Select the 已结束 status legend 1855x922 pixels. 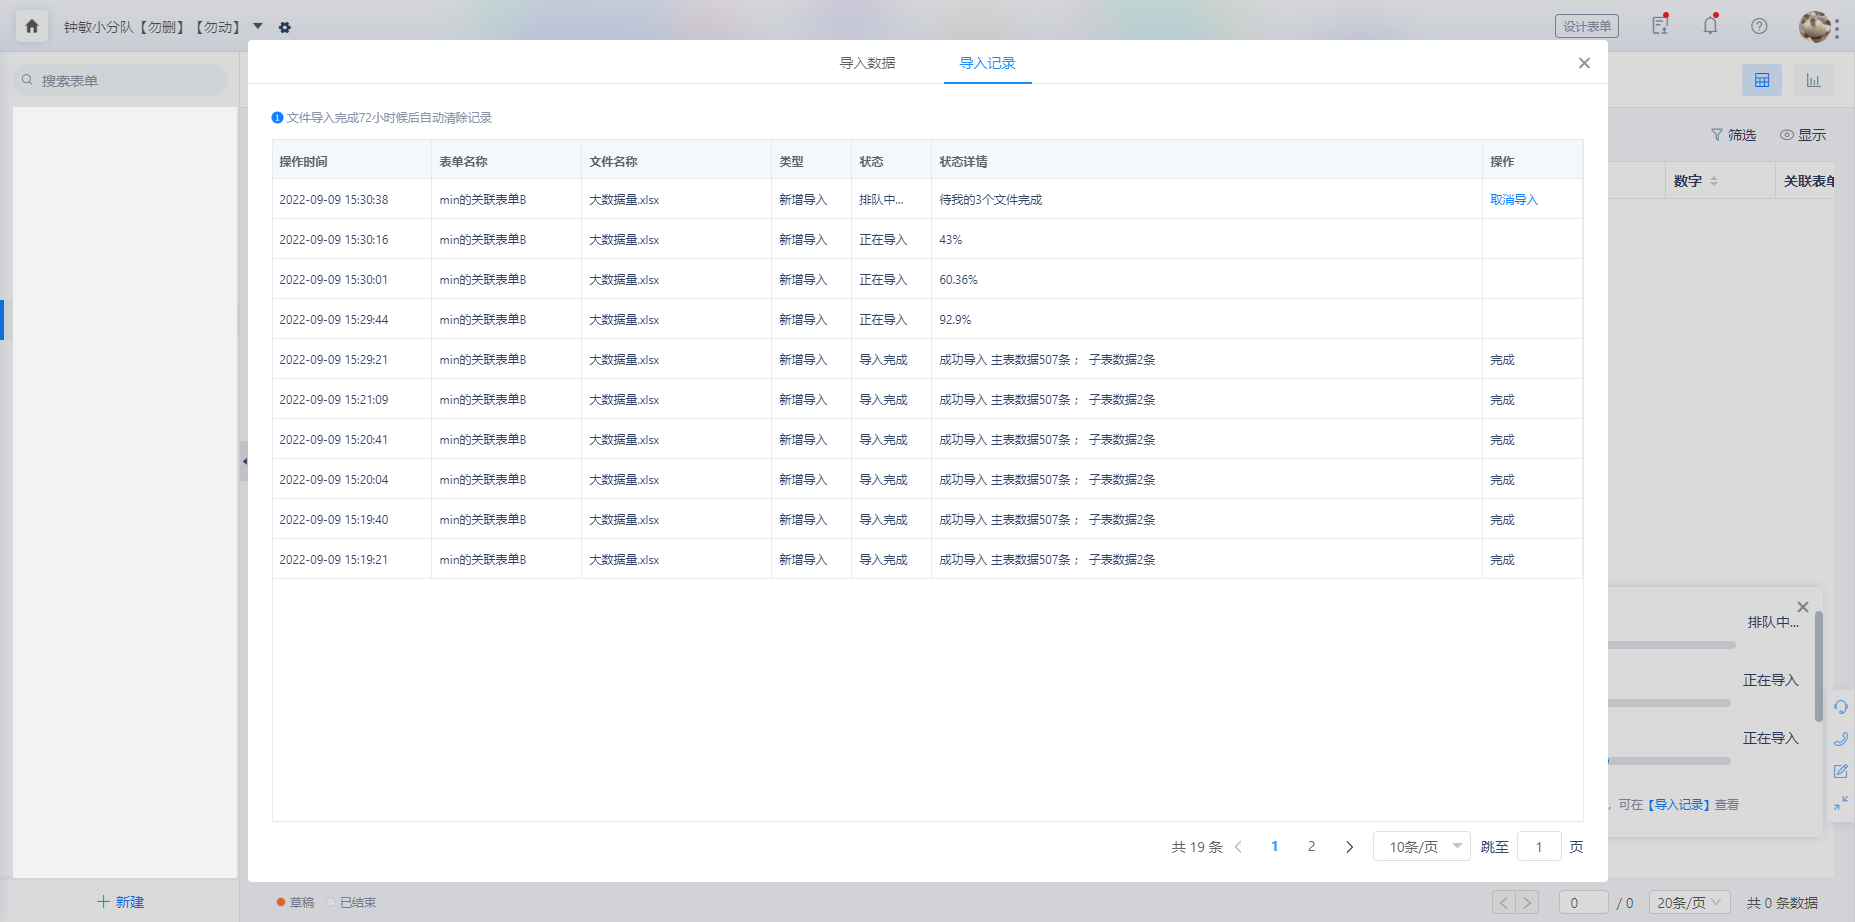pyautogui.click(x=351, y=903)
